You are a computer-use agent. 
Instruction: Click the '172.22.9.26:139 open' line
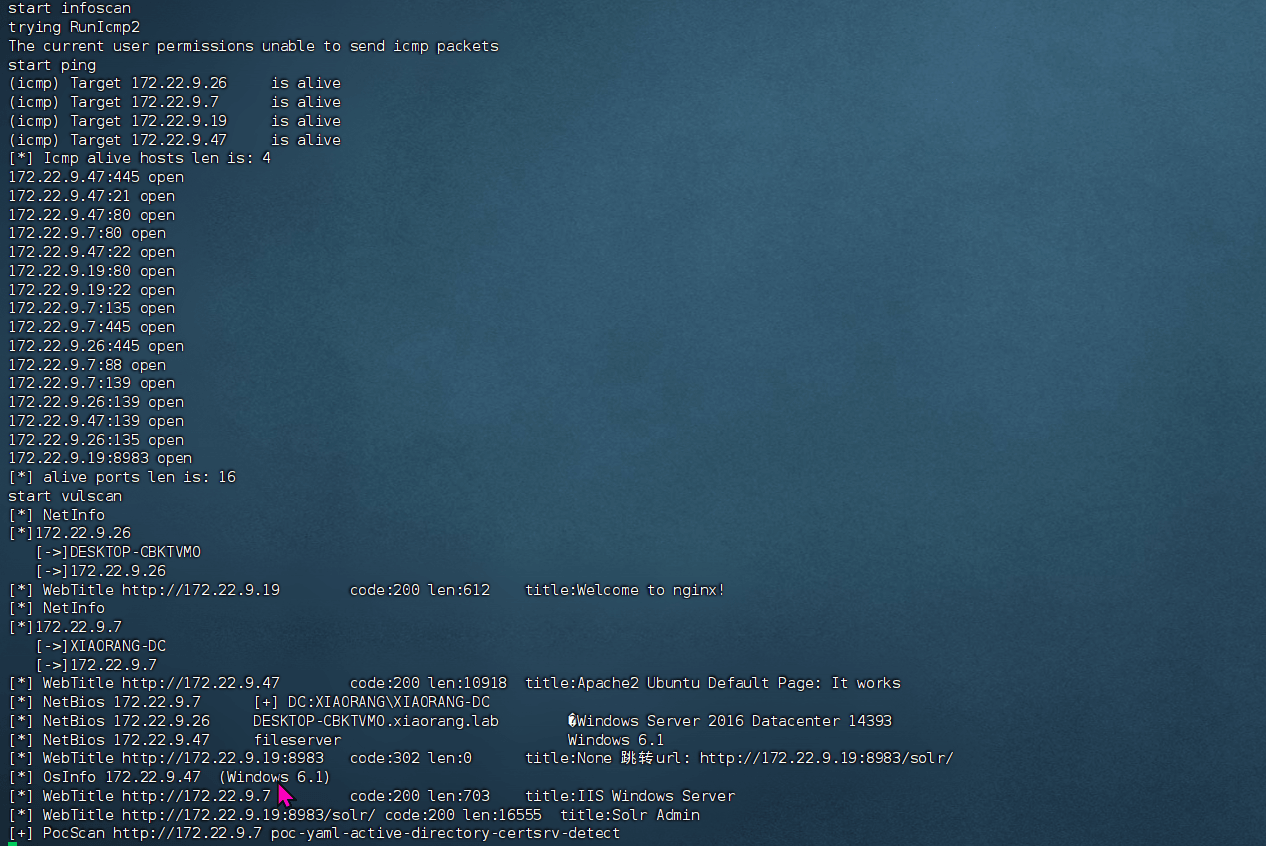pos(96,402)
